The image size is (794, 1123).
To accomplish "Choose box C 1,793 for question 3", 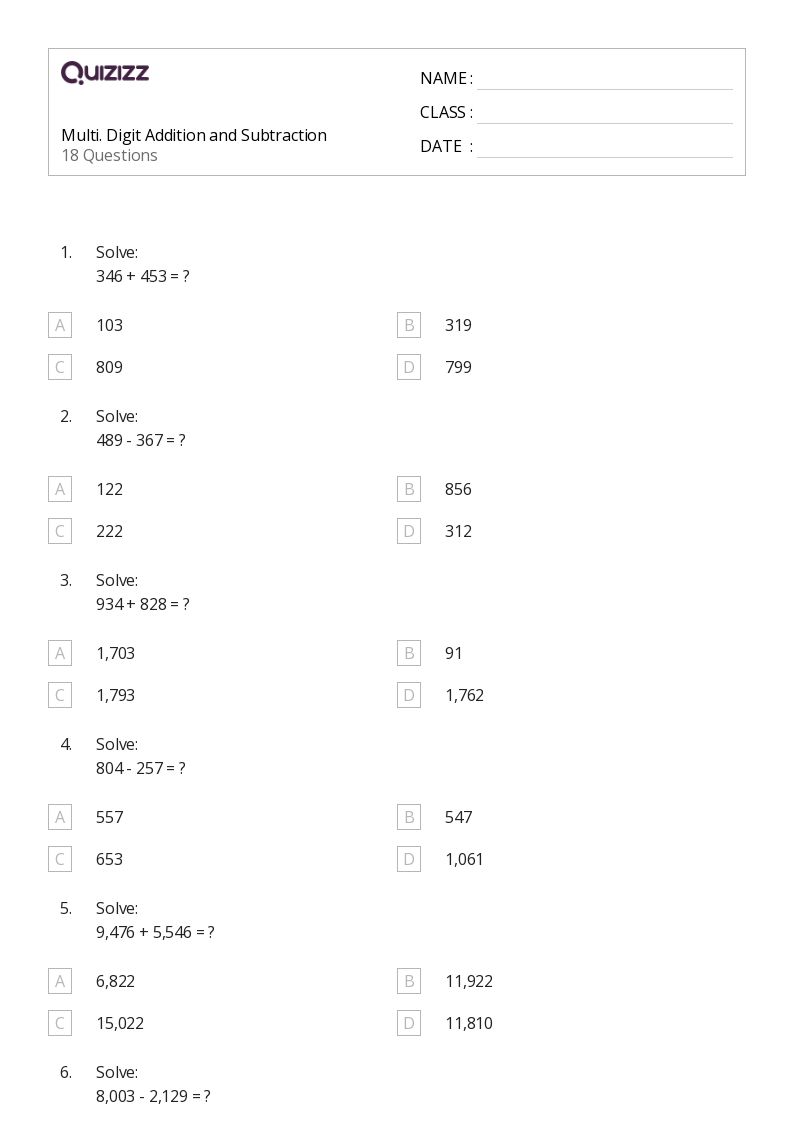I will tap(60, 695).
